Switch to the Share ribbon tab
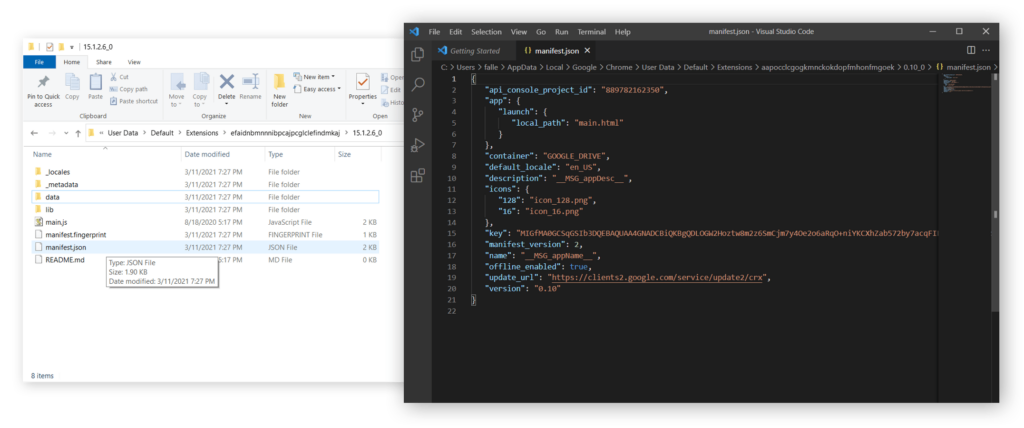The width and height of the screenshot is (1024, 428). tap(104, 62)
